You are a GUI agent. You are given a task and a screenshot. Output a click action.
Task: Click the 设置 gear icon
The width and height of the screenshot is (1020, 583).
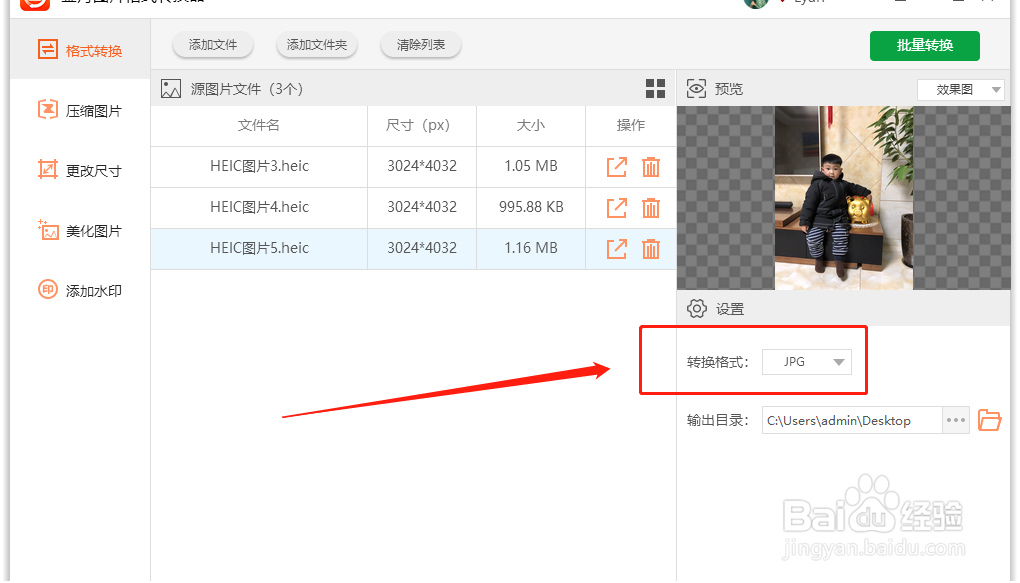point(697,308)
